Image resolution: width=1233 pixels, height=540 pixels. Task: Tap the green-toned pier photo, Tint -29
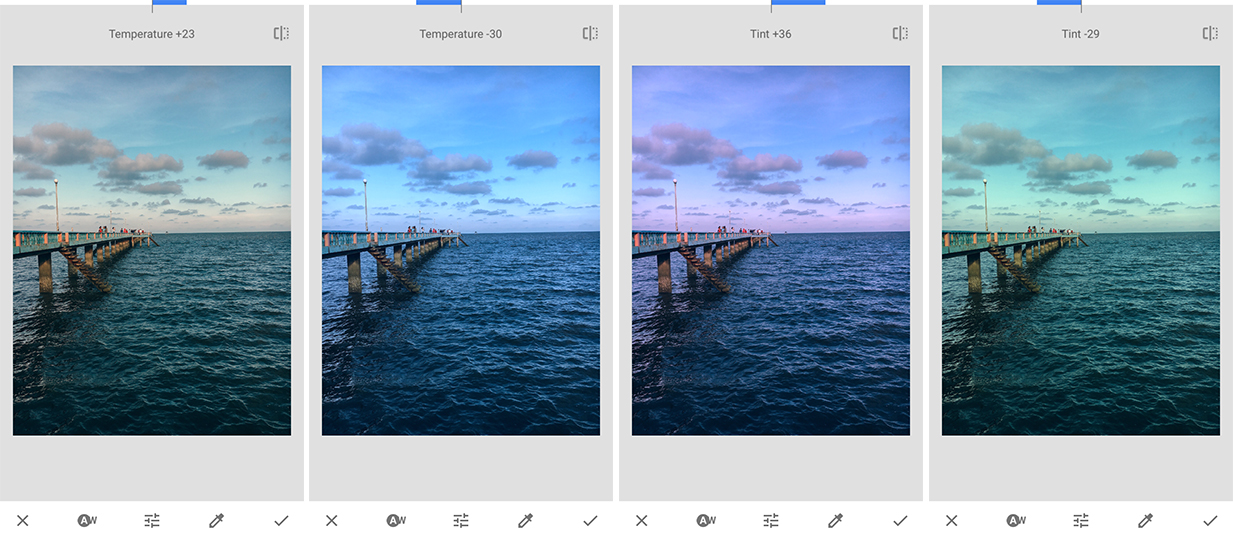1081,251
